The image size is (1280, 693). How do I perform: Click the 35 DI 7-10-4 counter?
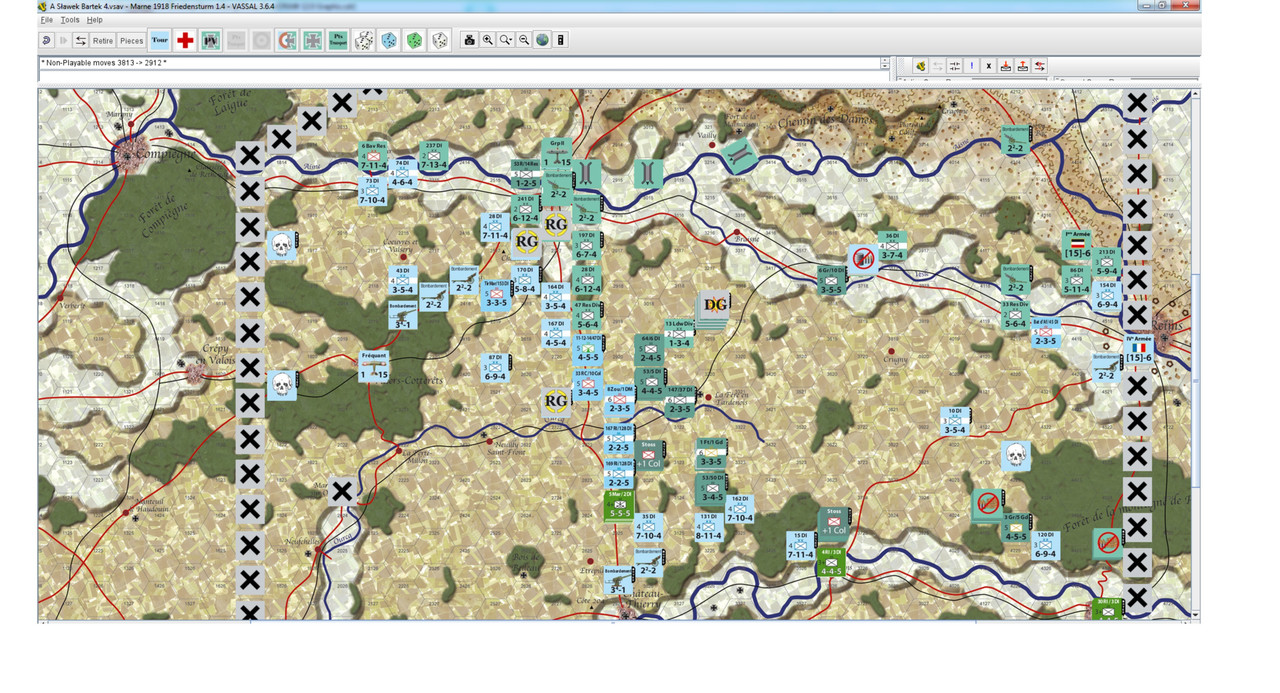pyautogui.click(x=648, y=528)
